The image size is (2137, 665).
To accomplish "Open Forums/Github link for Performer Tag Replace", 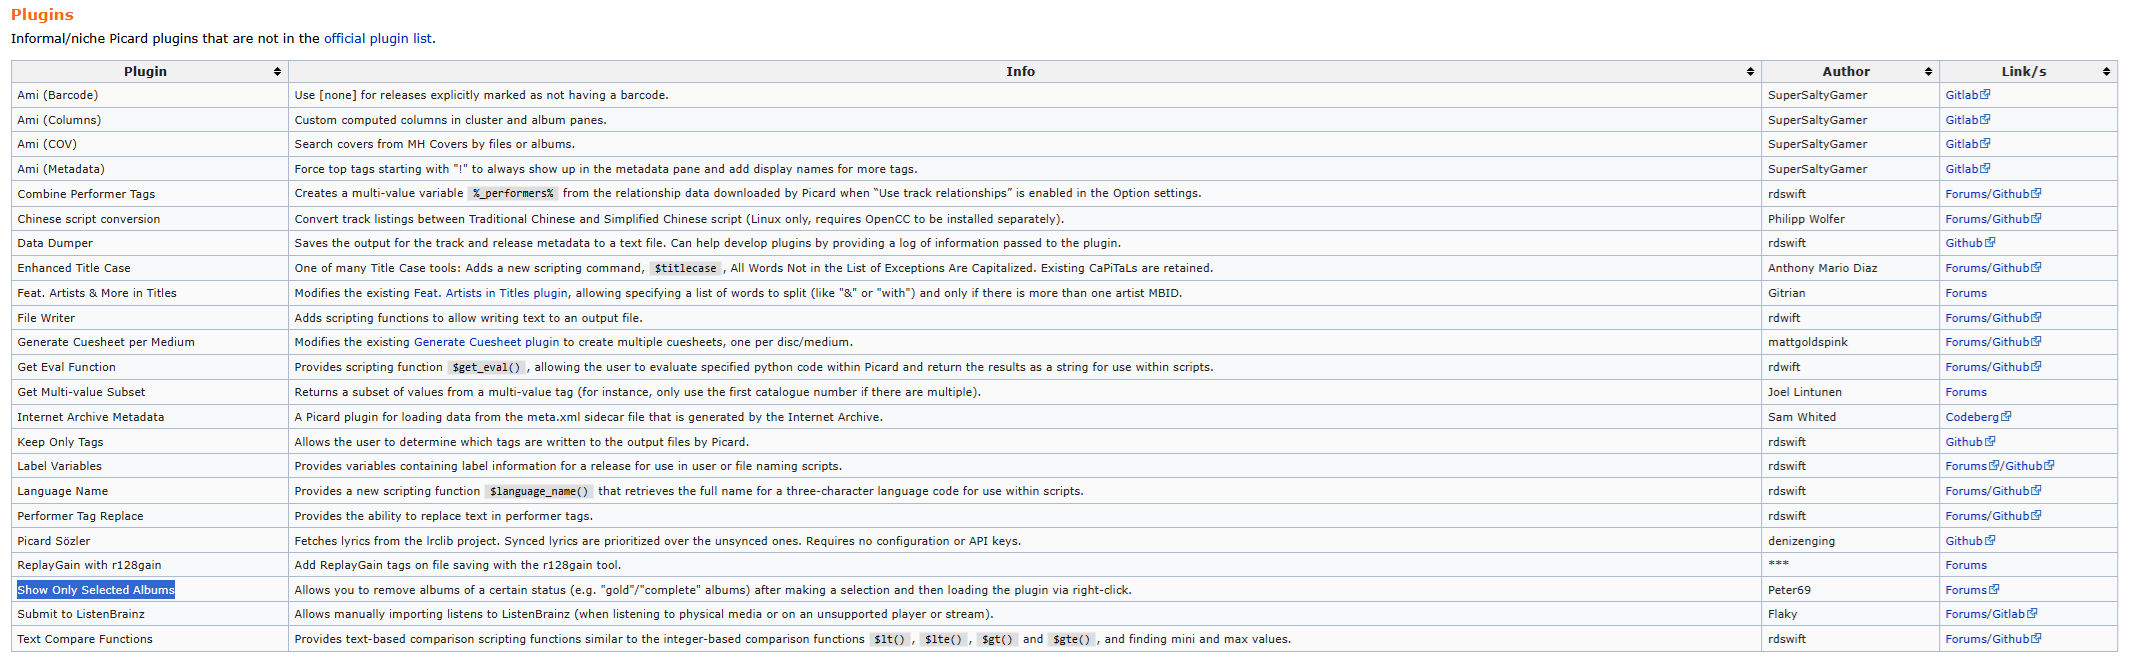I will pos(1993,516).
